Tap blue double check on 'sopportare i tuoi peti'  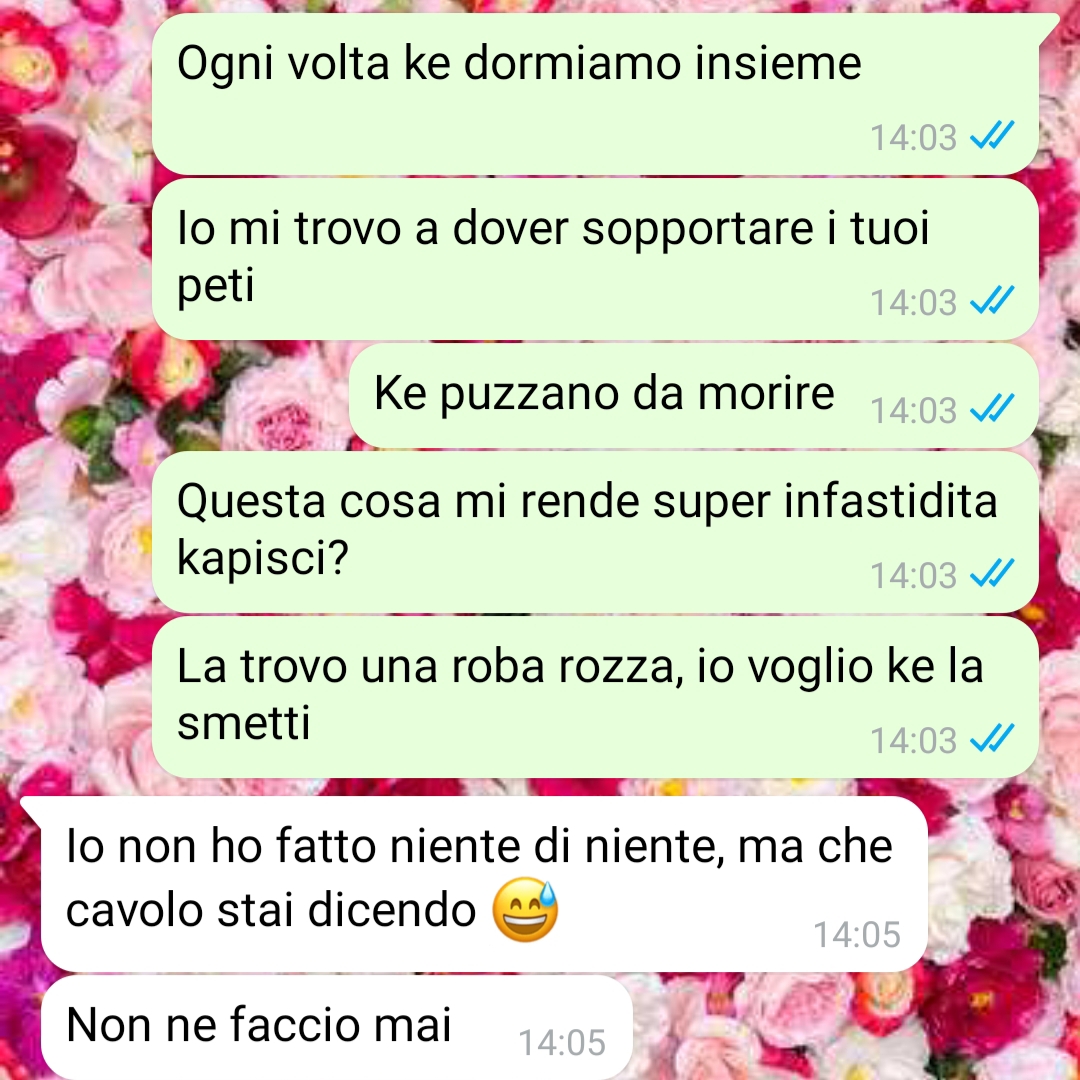tap(992, 301)
